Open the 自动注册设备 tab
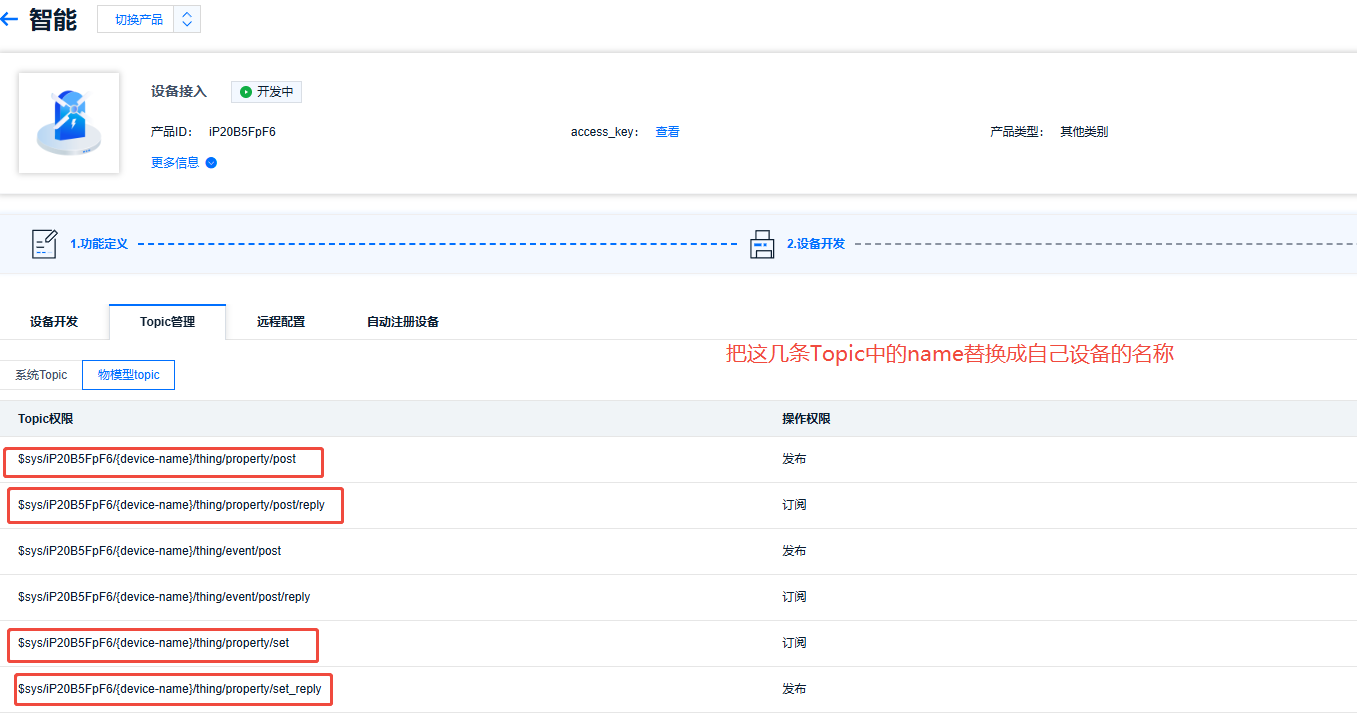 tap(403, 322)
